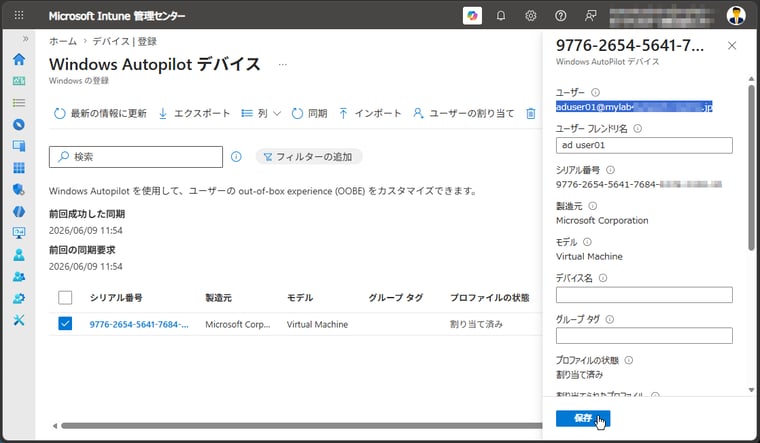
Task: Click 最新の情報に更新 refresh button
Action: click(100, 113)
